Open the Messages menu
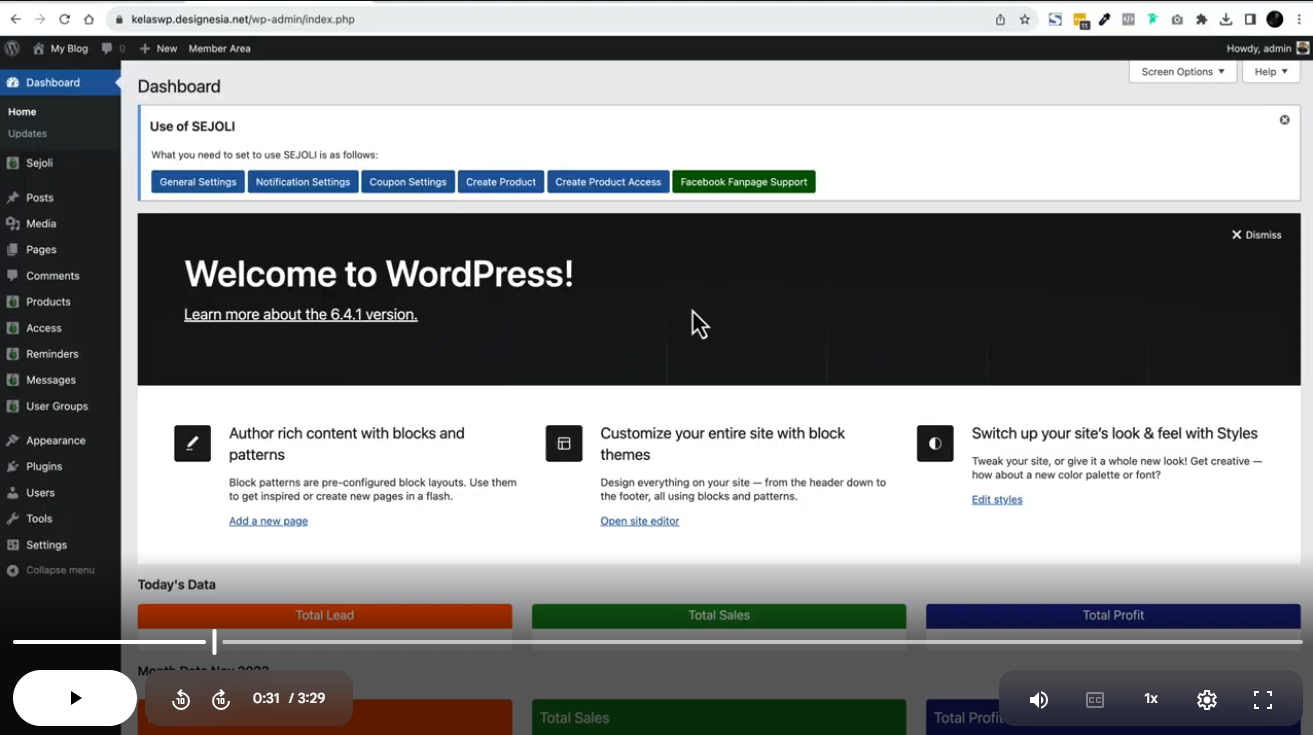This screenshot has height=735, width=1313. pyautogui.click(x=60, y=380)
